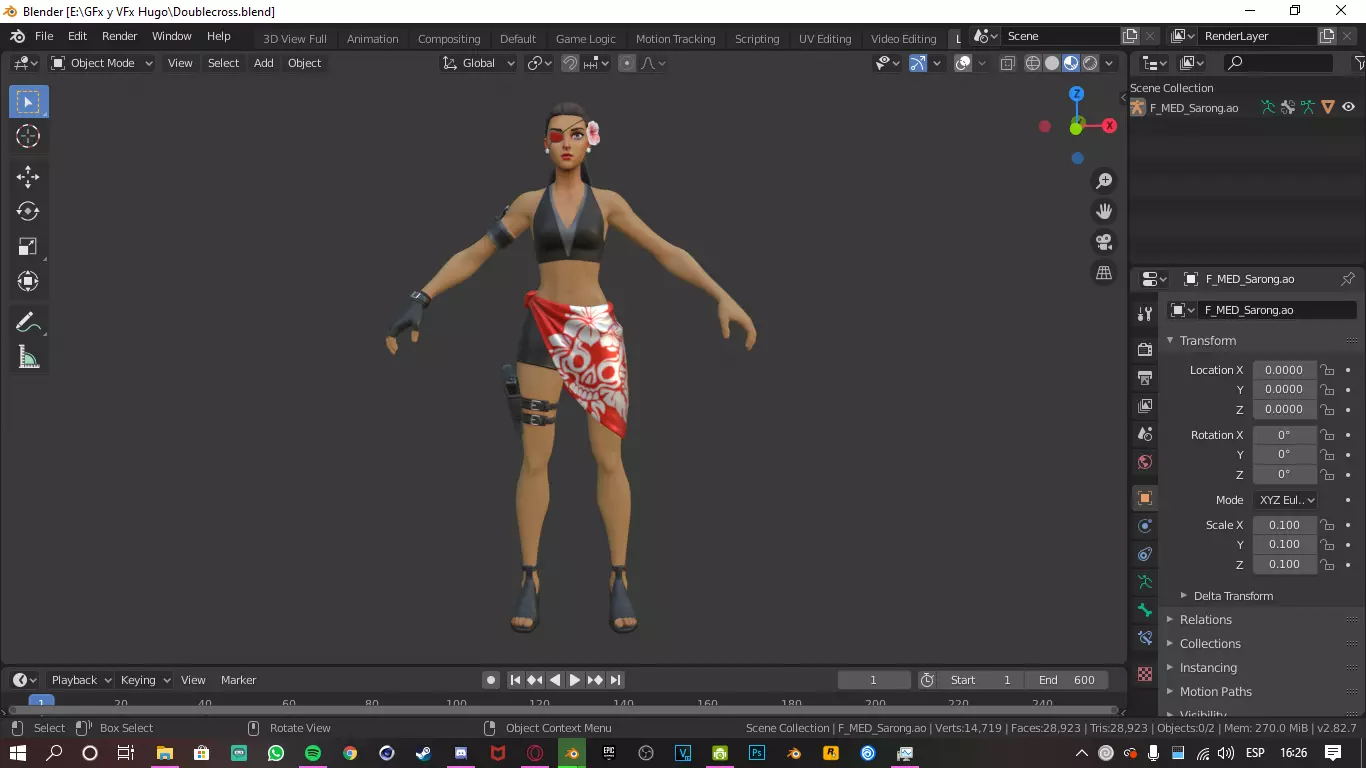The image size is (1366, 768).
Task: Open the Render properties tab
Action: click(x=1145, y=350)
